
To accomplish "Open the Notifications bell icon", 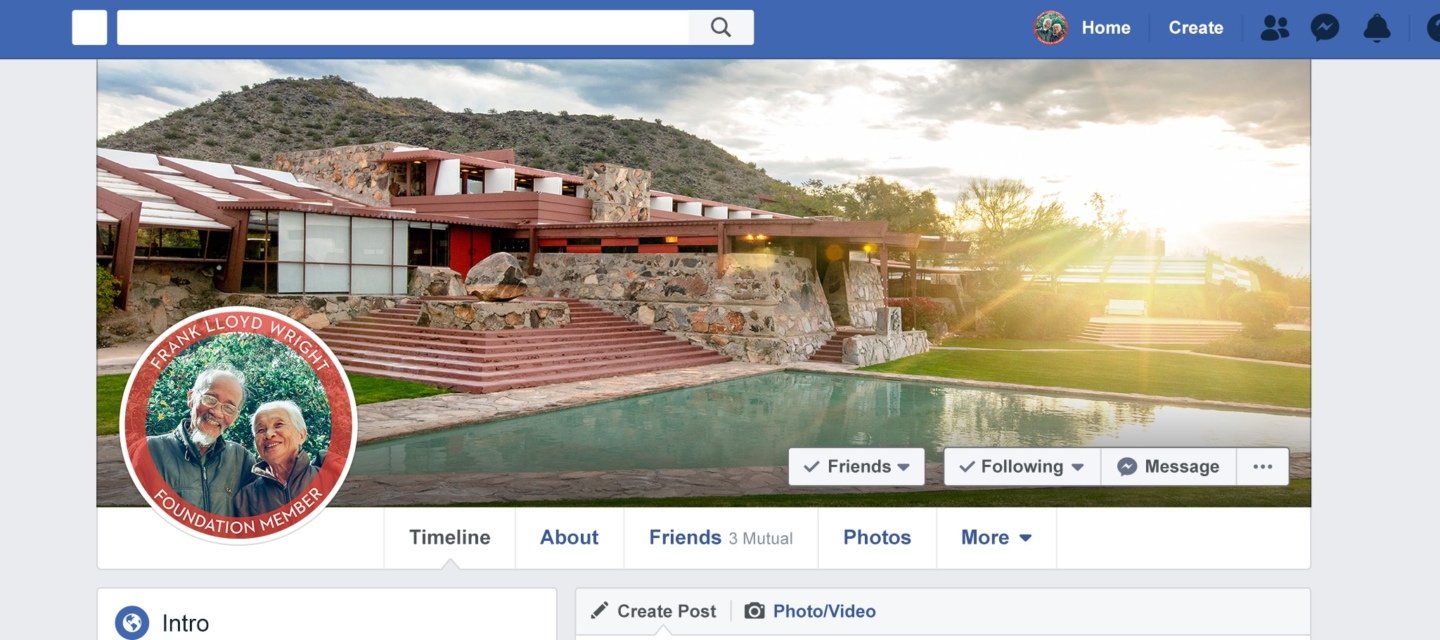I will click(x=1377, y=28).
